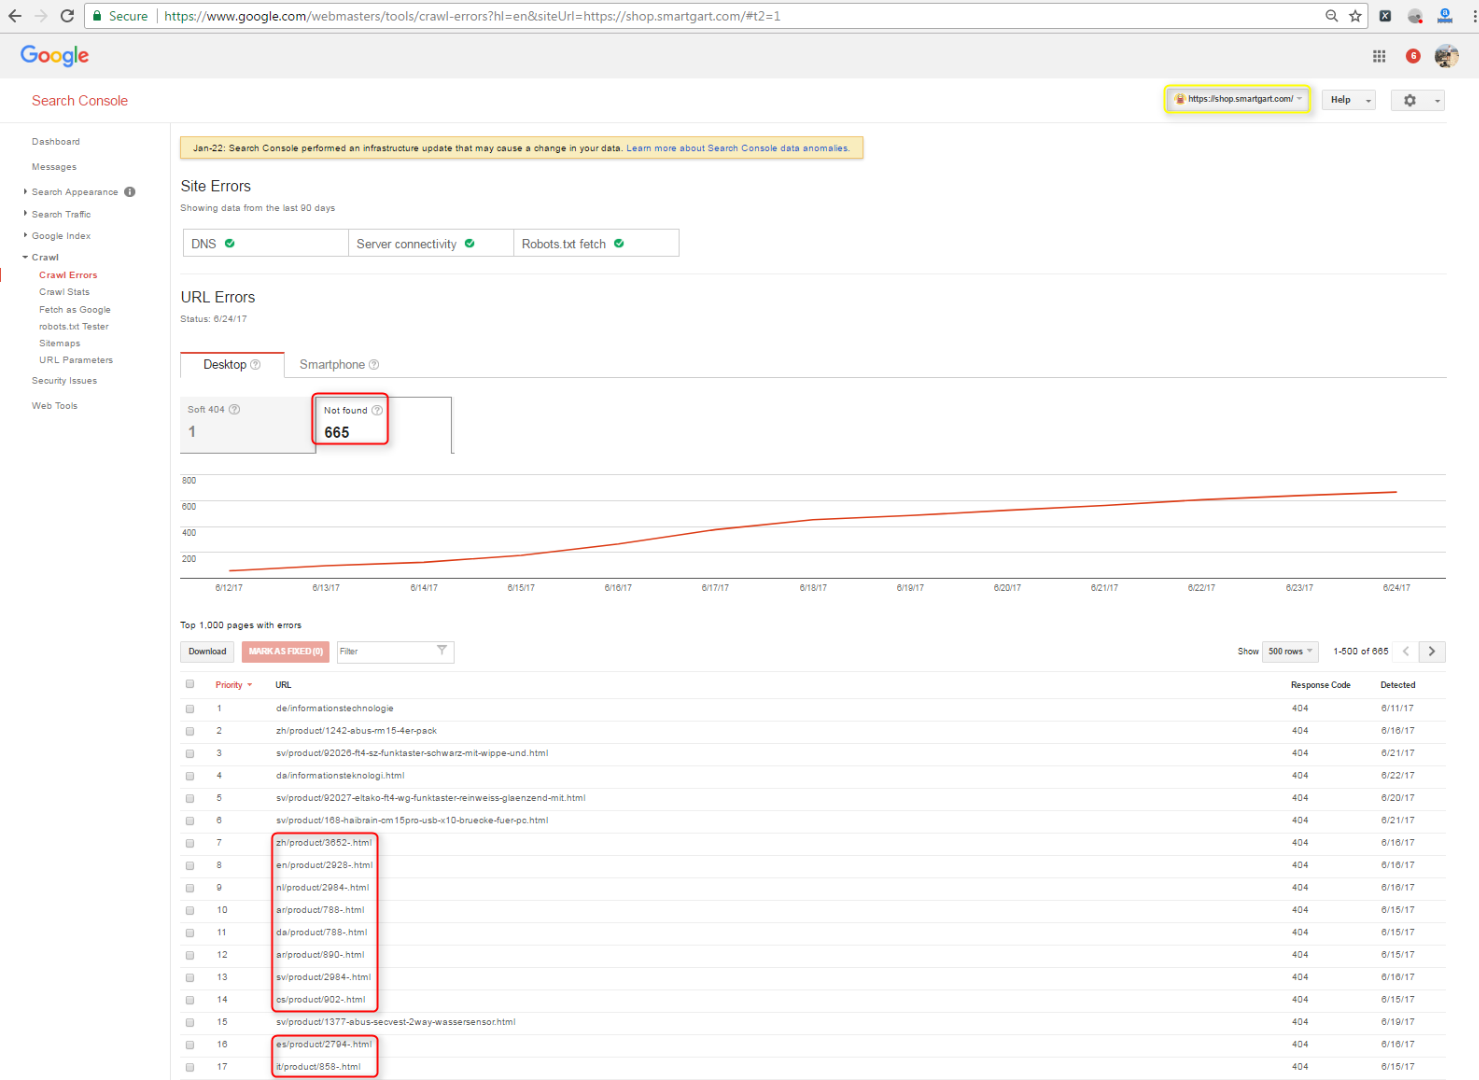1479x1080 pixels.
Task: Check the box for priority 6 row
Action: click(x=190, y=821)
